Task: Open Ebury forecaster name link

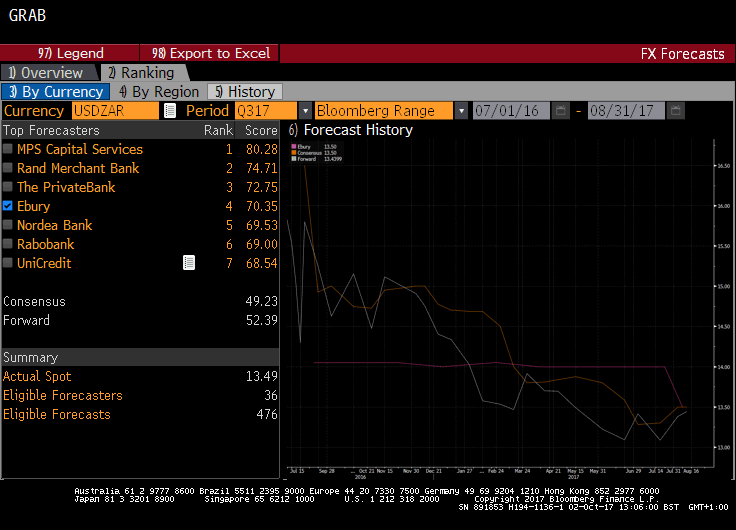Action: pos(33,206)
